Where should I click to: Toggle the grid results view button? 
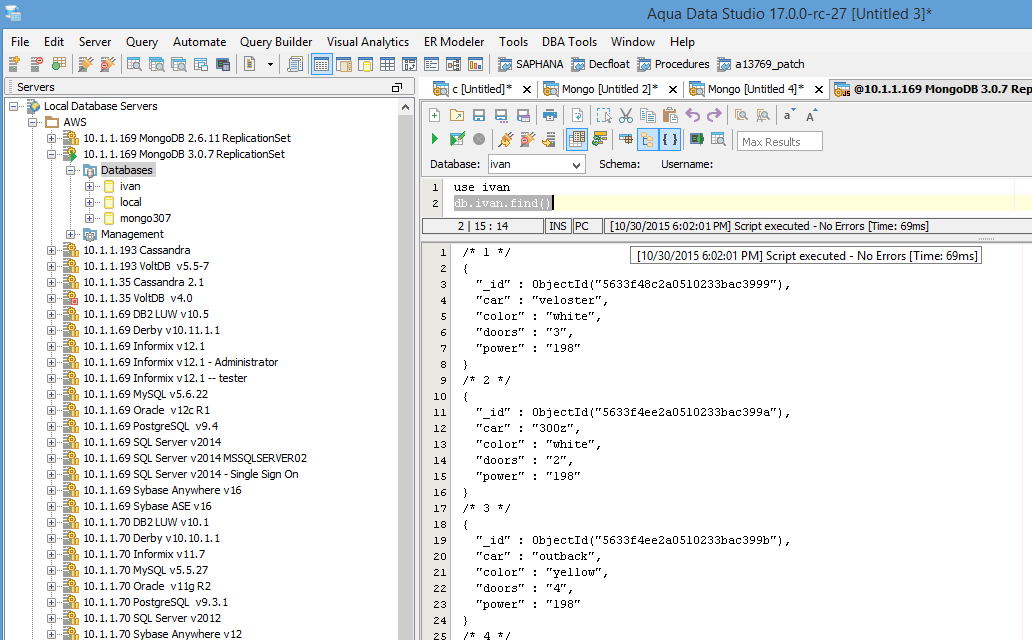tap(577, 139)
